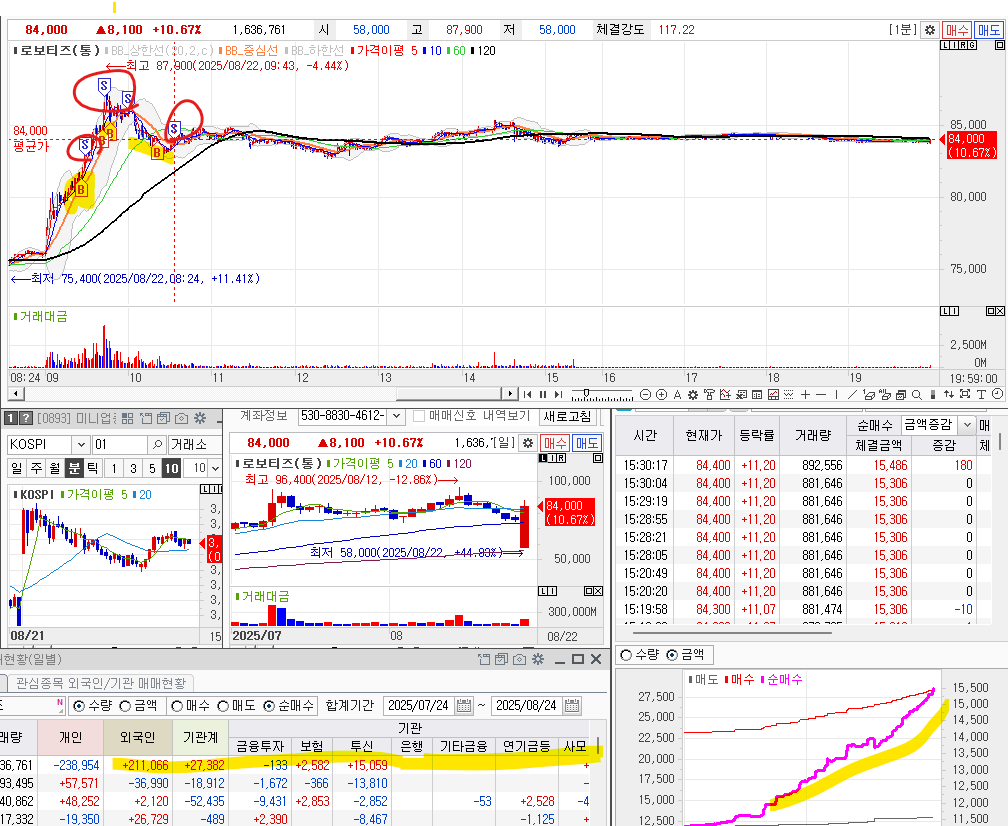Click the erase-all tool in chart toolbar
1008x826 pixels.
pyautogui.click(x=885, y=395)
